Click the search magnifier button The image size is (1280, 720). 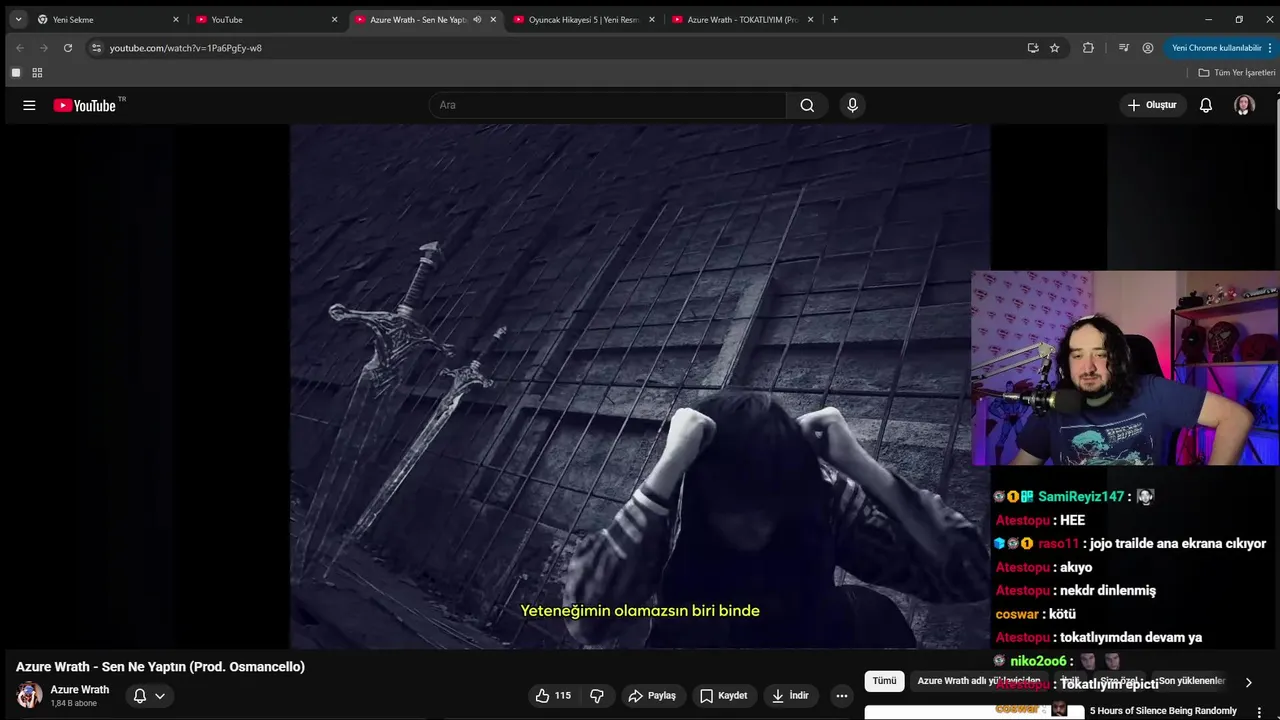[x=807, y=105]
